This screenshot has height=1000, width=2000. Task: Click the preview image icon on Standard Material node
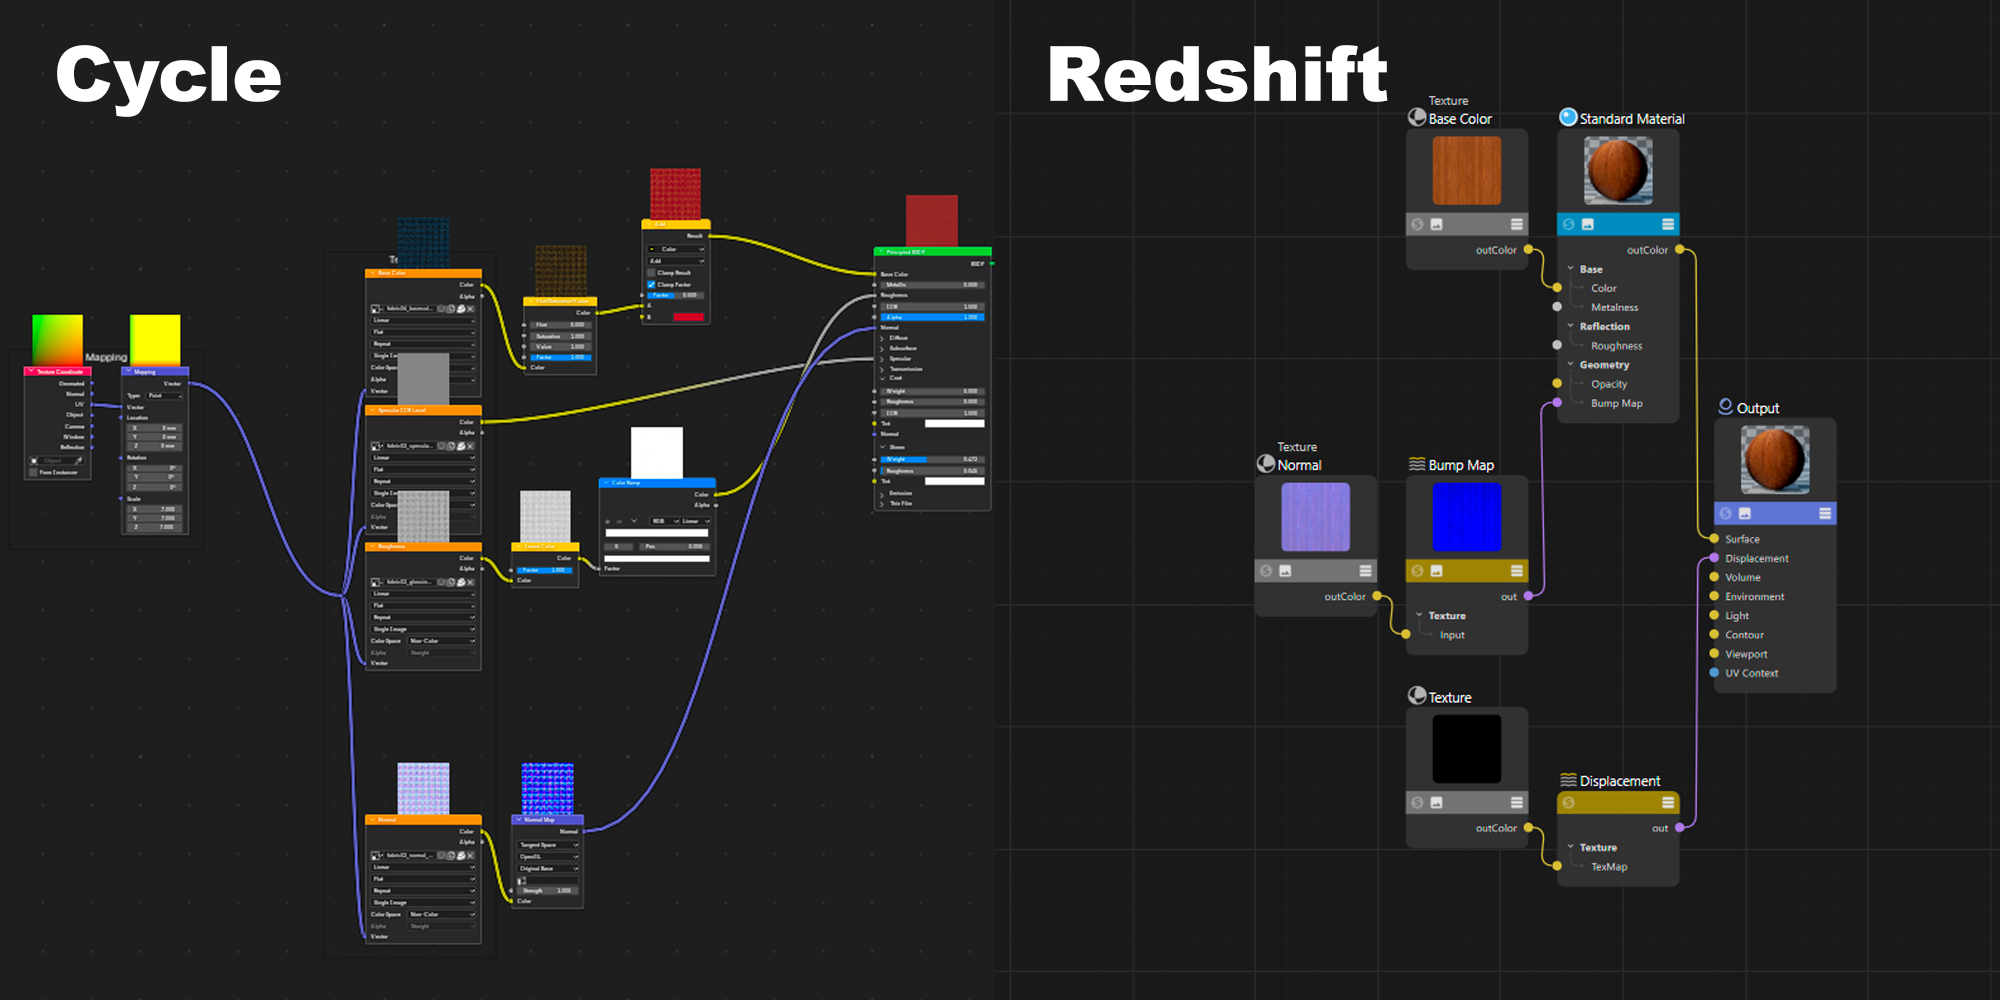tap(1587, 224)
